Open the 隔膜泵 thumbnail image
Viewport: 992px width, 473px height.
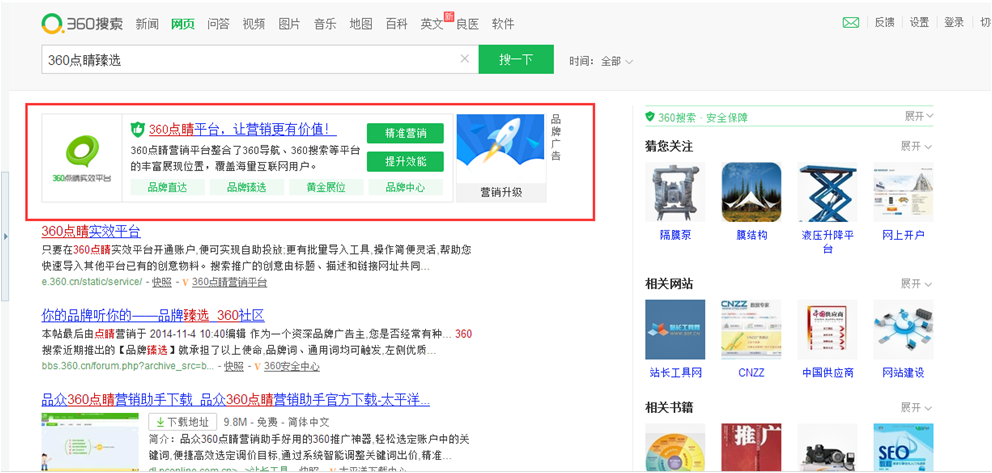(675, 192)
